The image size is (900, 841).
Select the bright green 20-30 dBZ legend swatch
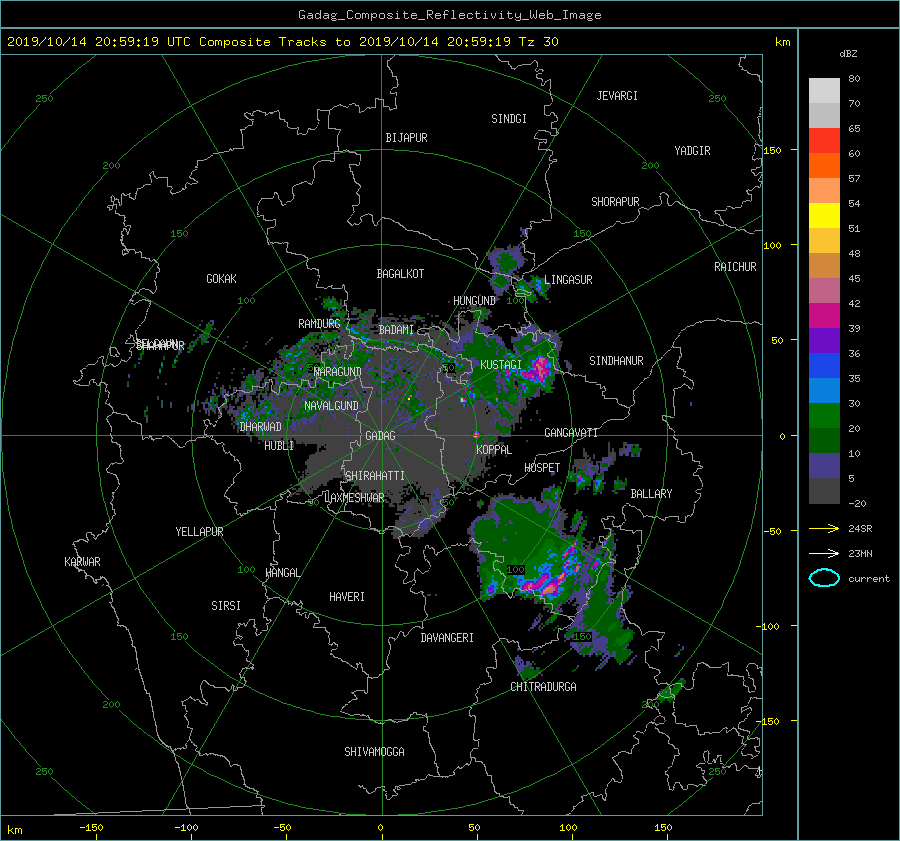coord(824,416)
